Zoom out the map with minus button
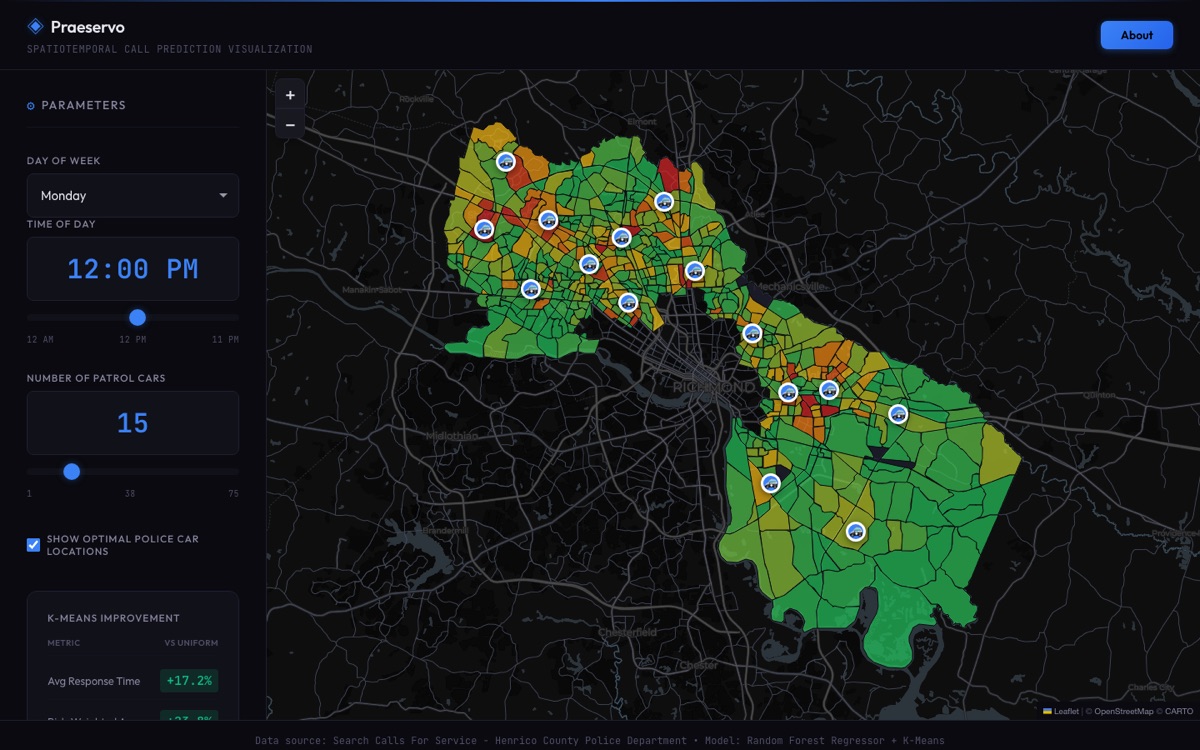Image resolution: width=1200 pixels, height=750 pixels. point(290,125)
